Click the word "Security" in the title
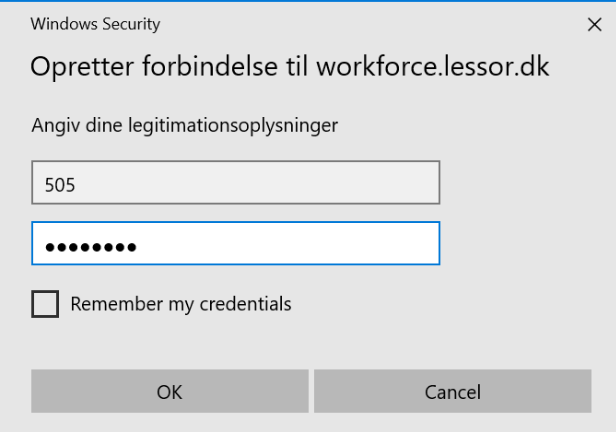The width and height of the screenshot is (616, 432). click(x=129, y=24)
